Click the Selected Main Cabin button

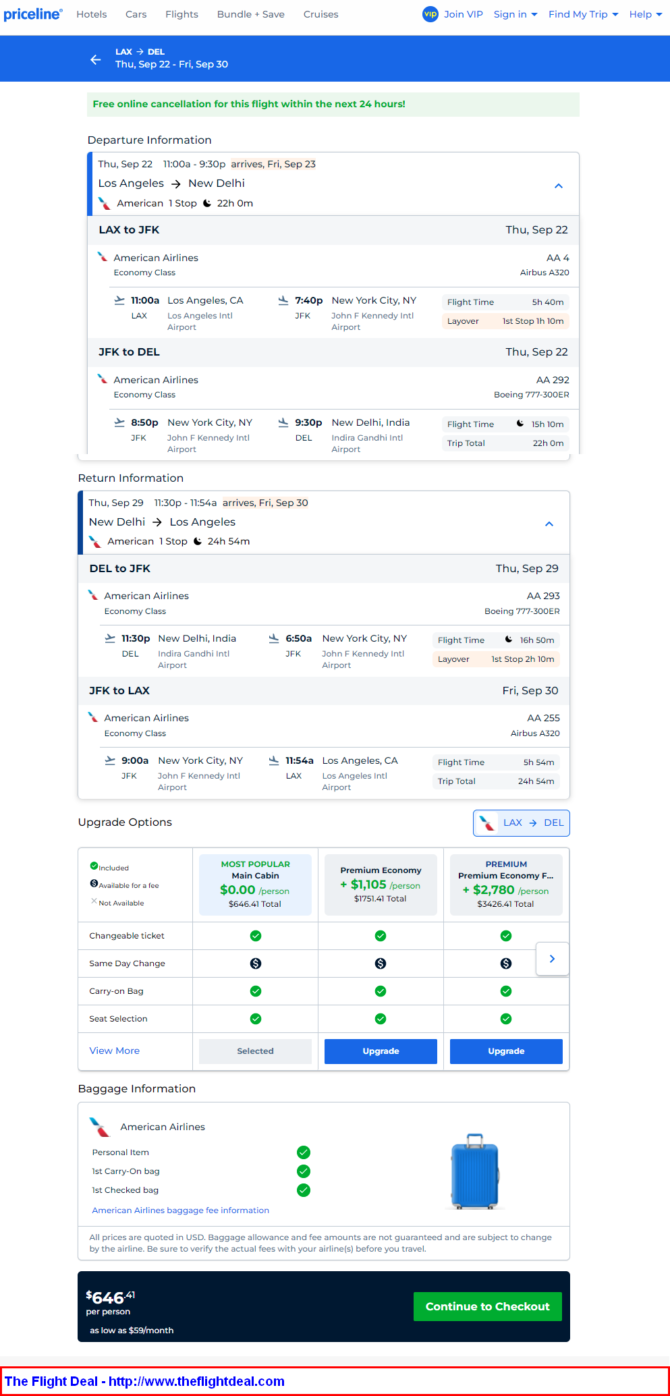(x=255, y=1051)
